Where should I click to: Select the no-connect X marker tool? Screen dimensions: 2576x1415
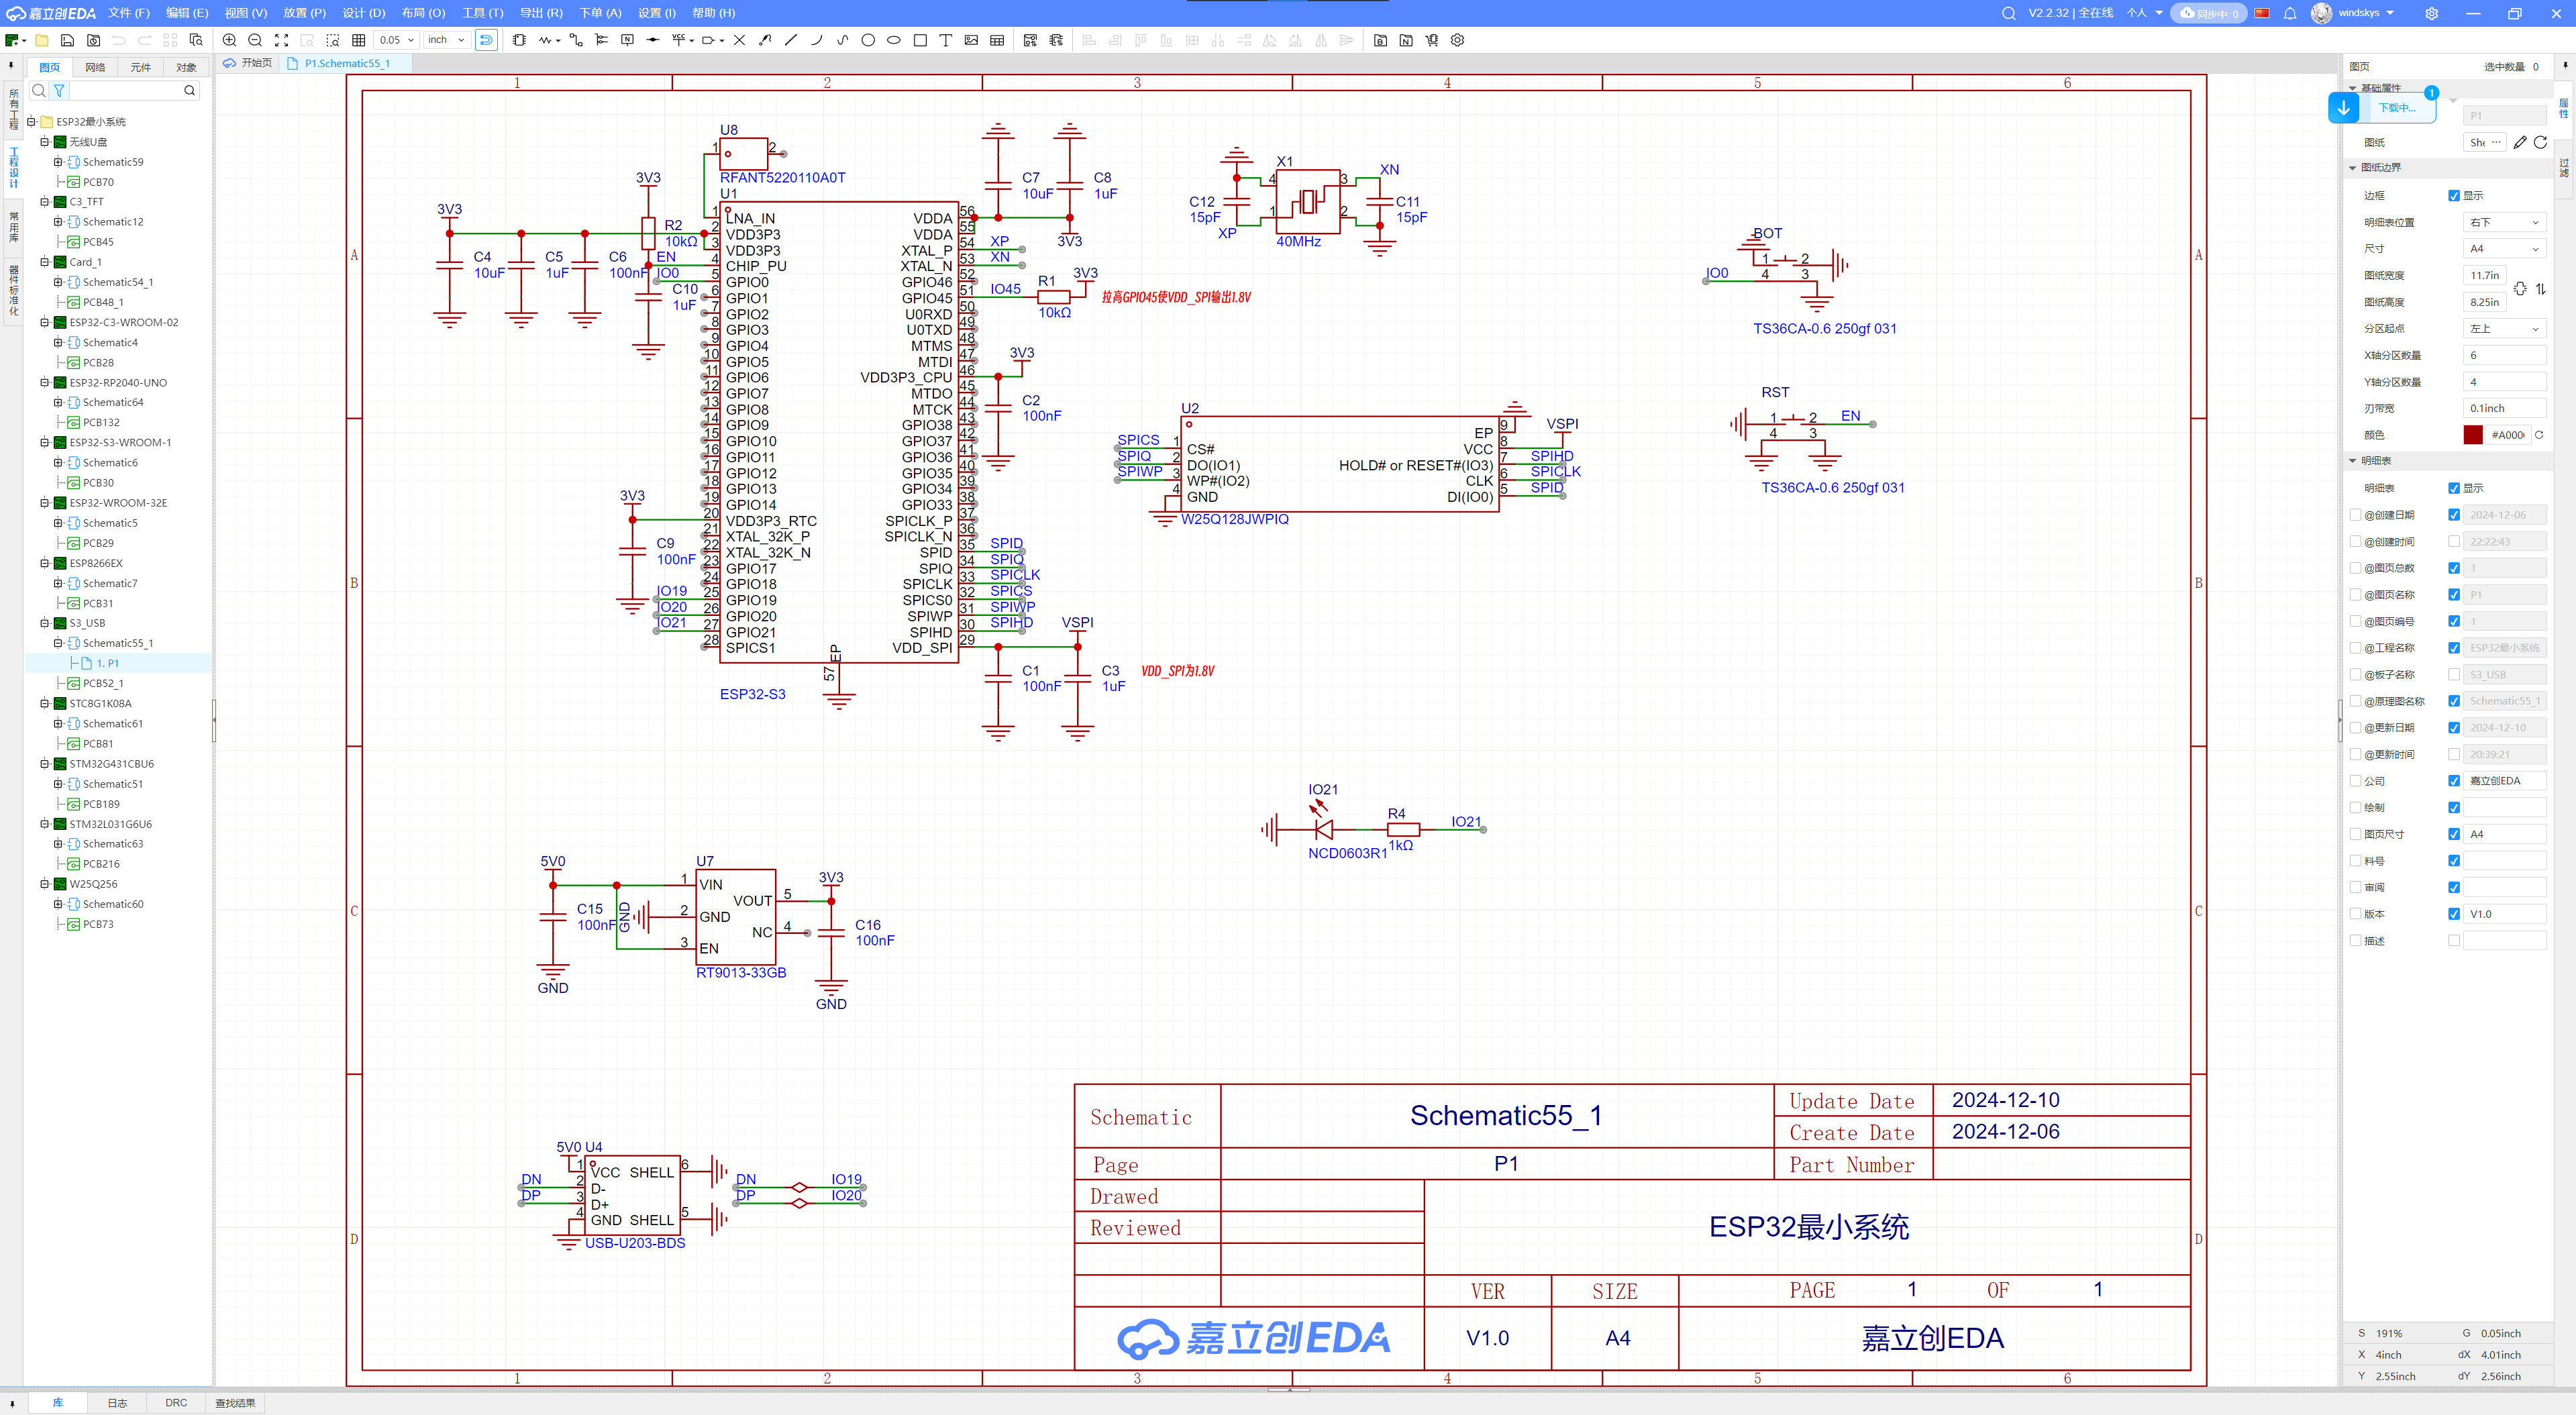[x=739, y=40]
